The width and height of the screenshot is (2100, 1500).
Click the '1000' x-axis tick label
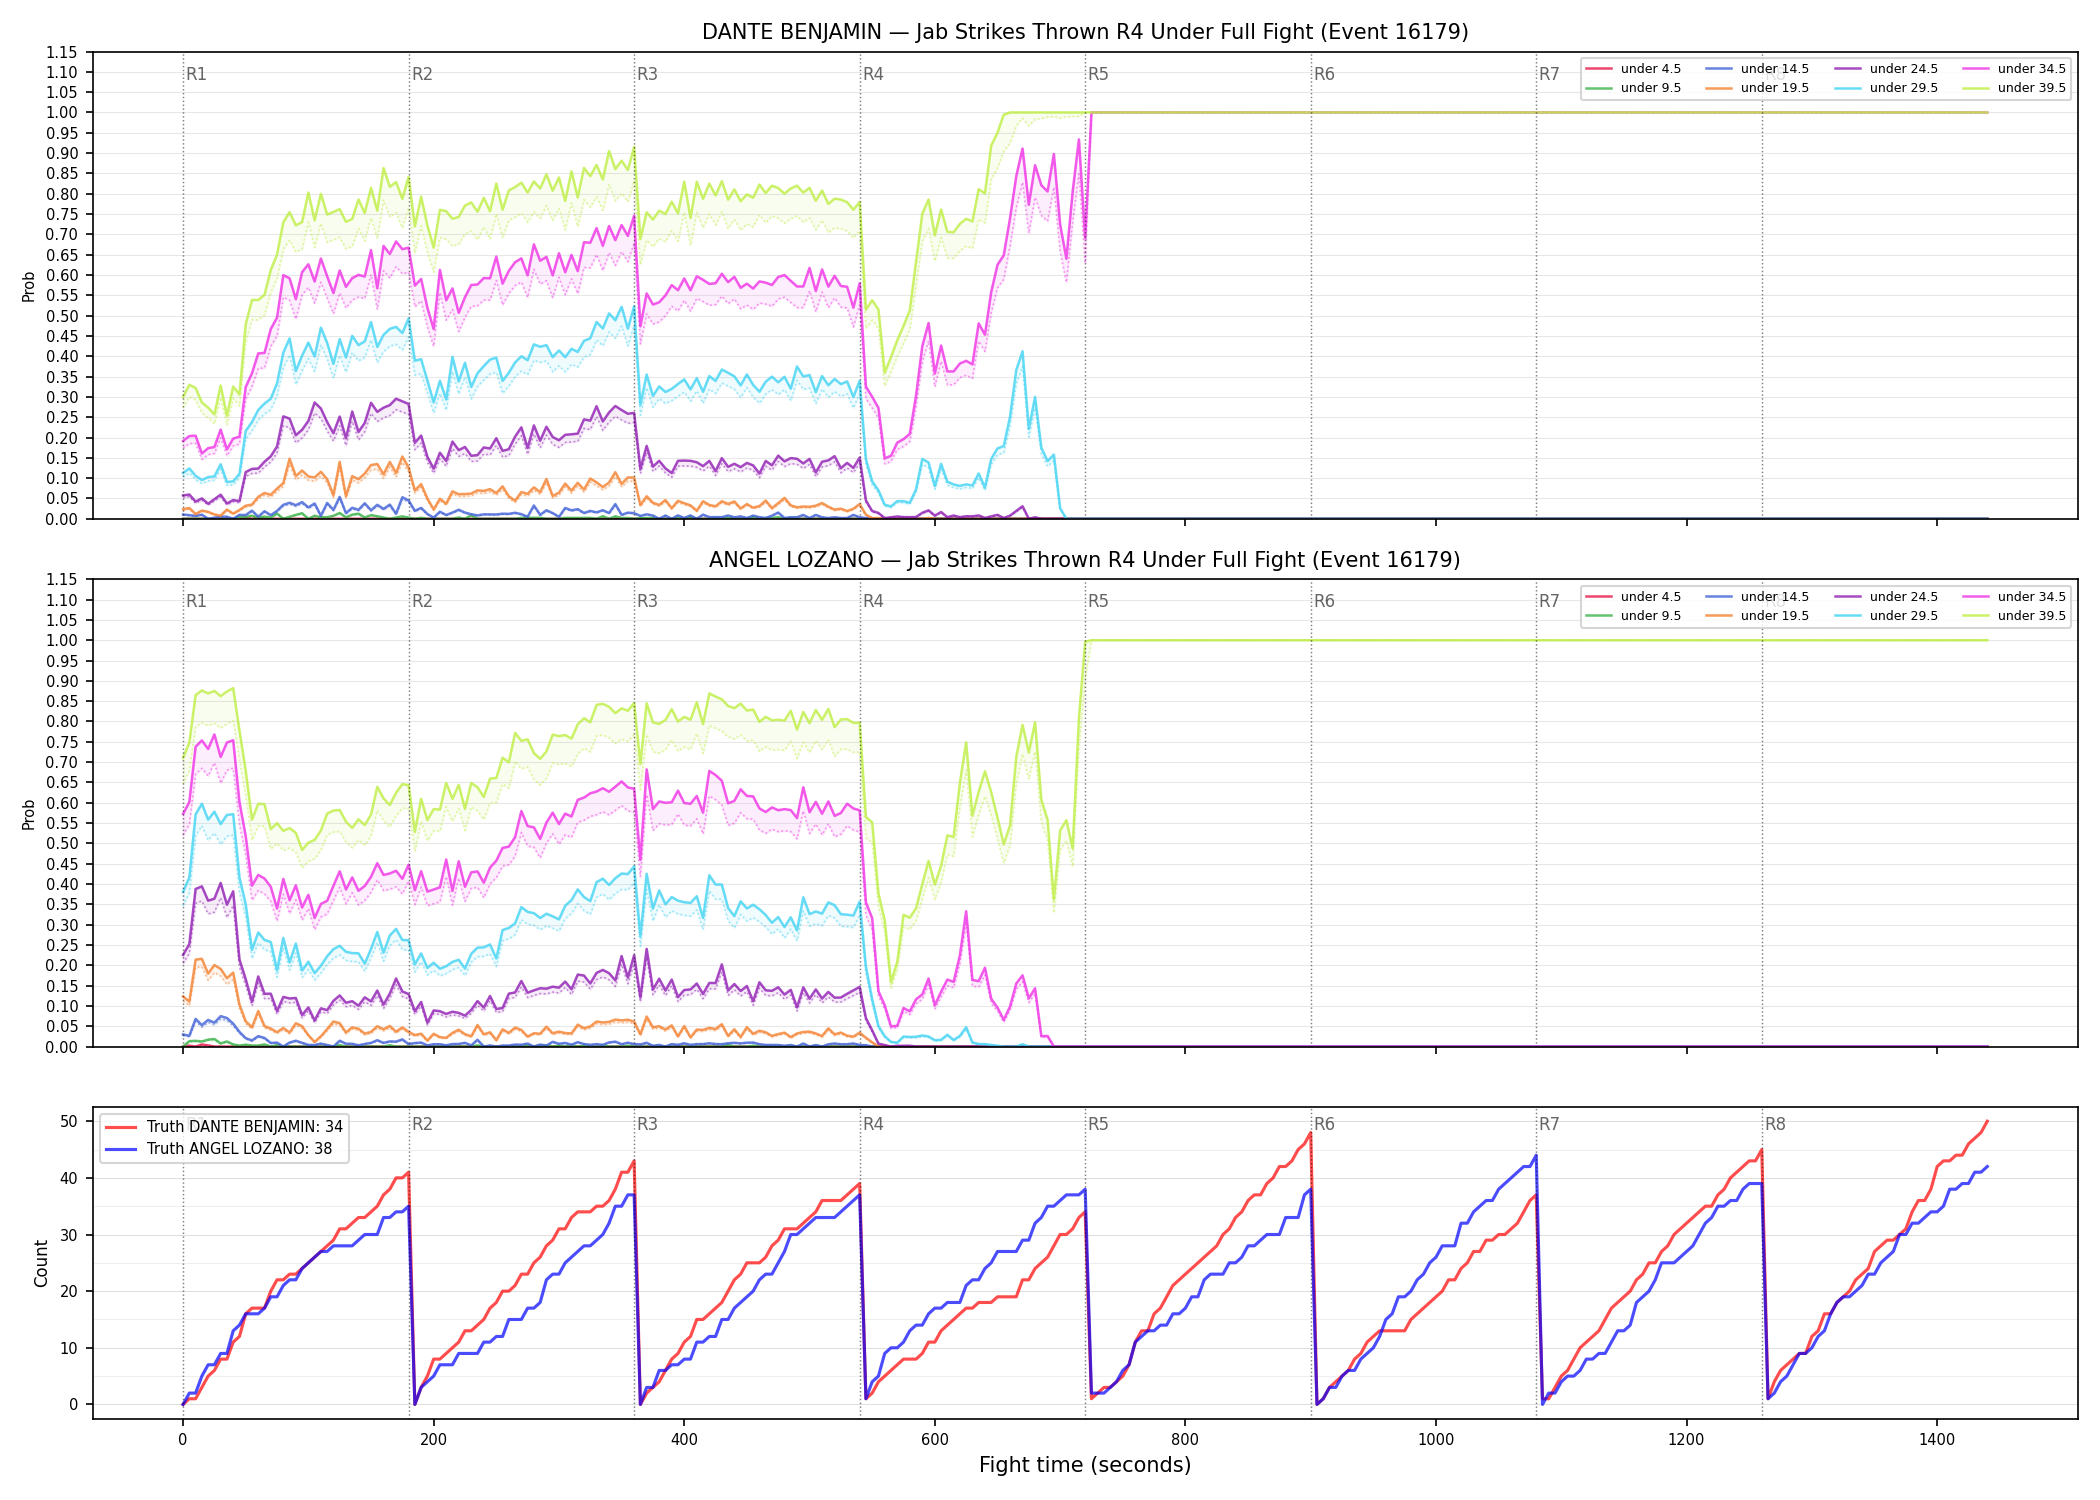(1436, 1440)
